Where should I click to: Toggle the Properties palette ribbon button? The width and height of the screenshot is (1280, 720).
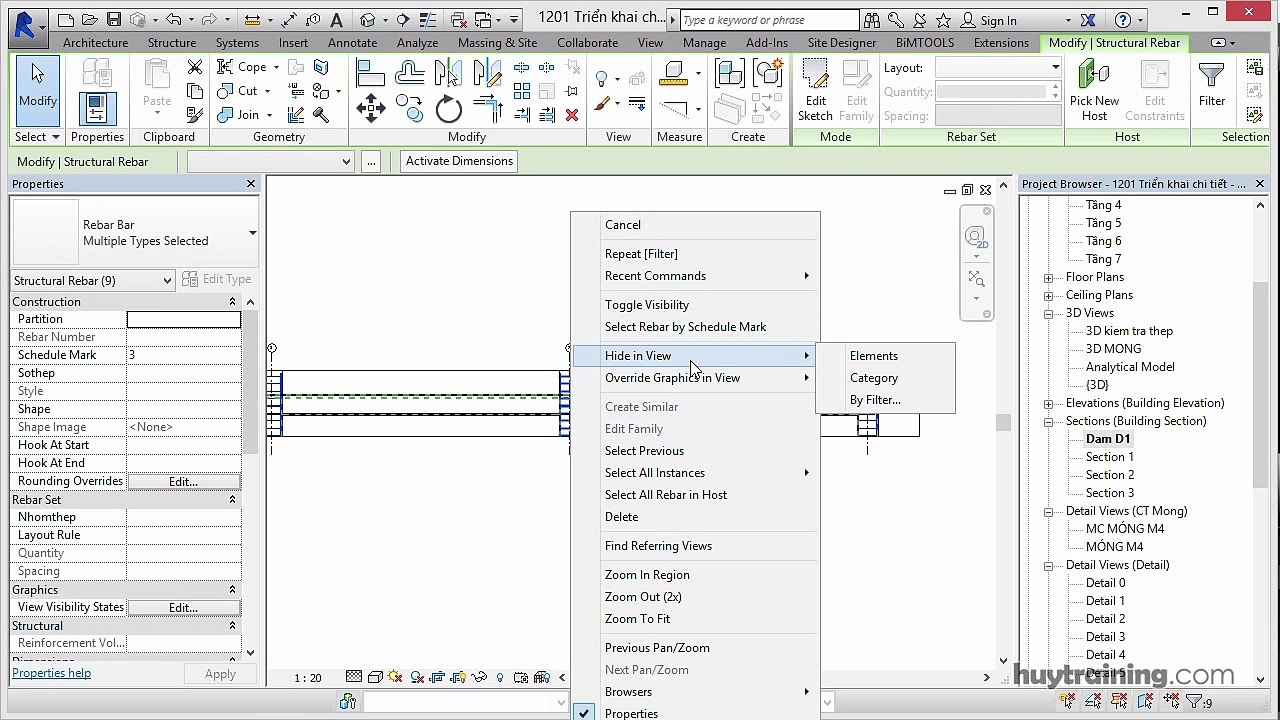click(x=97, y=107)
